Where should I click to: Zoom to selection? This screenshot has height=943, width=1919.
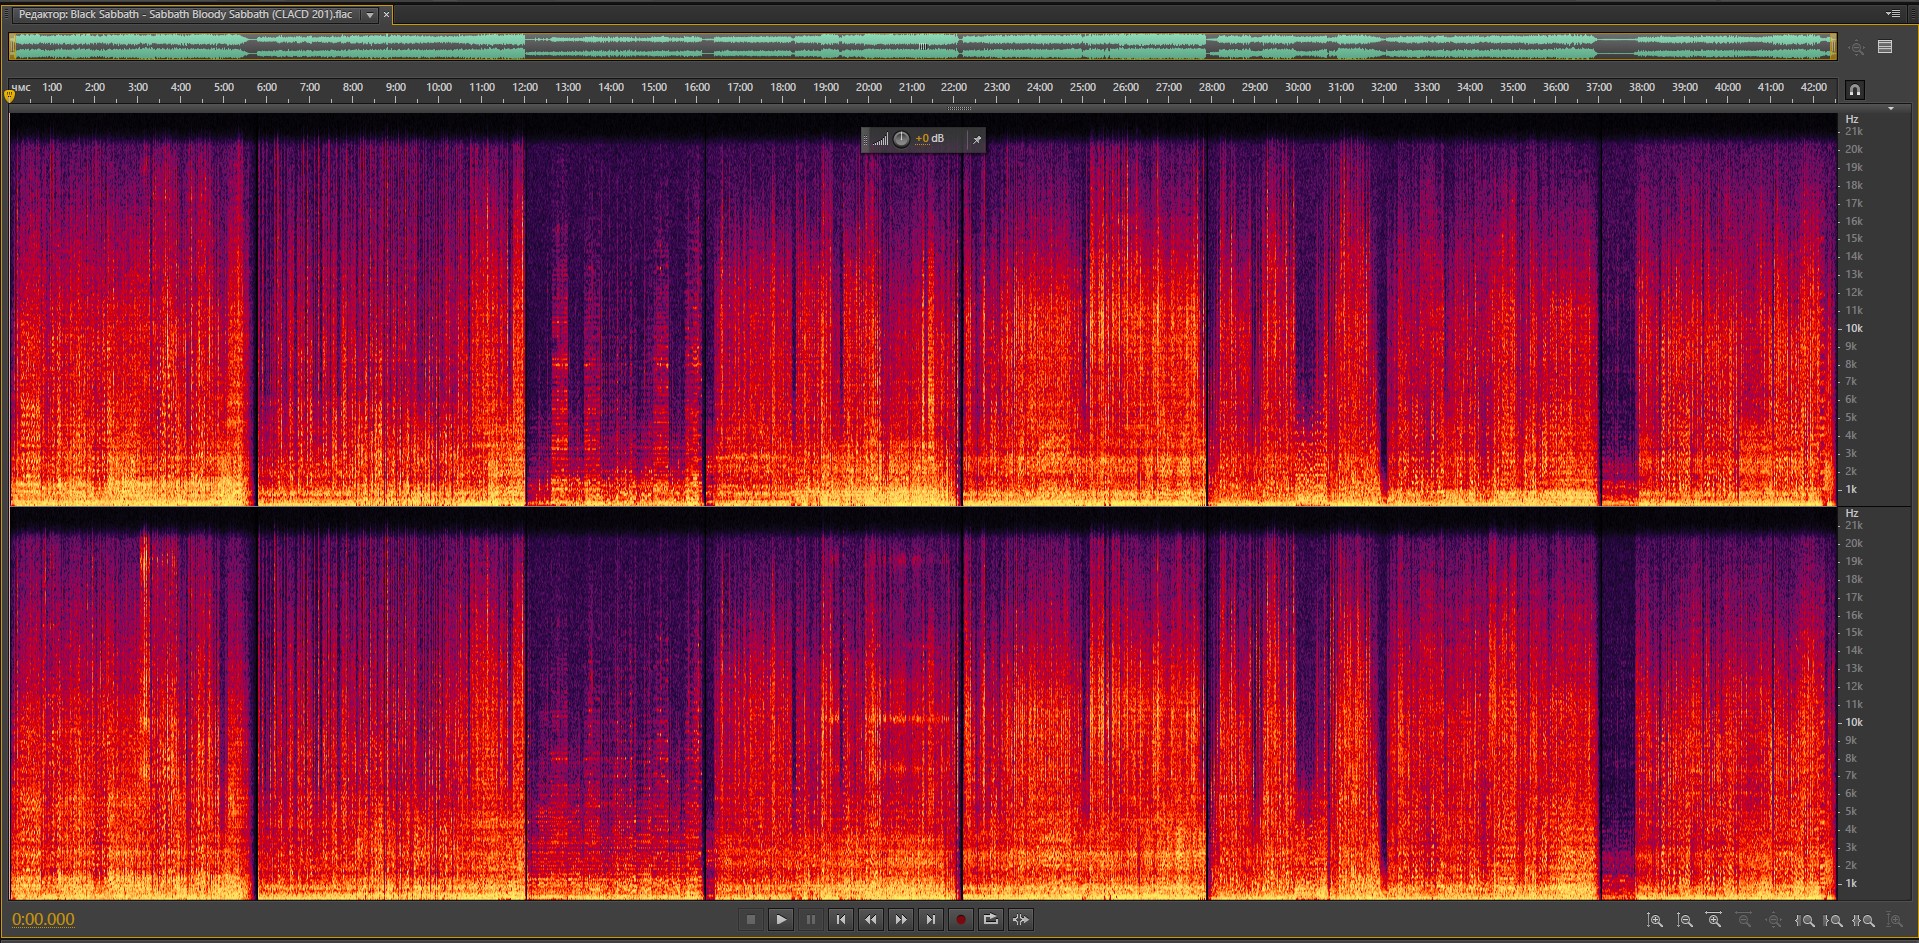coord(1863,920)
